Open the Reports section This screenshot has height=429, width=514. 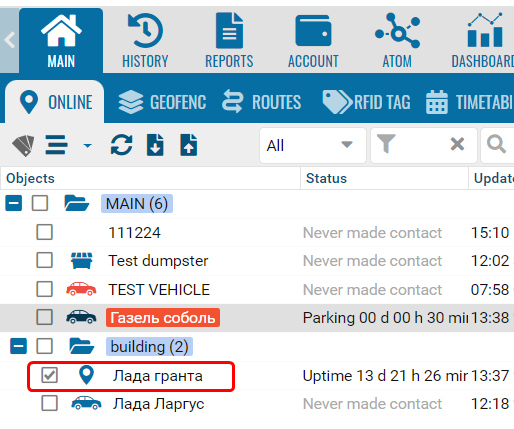[229, 41]
